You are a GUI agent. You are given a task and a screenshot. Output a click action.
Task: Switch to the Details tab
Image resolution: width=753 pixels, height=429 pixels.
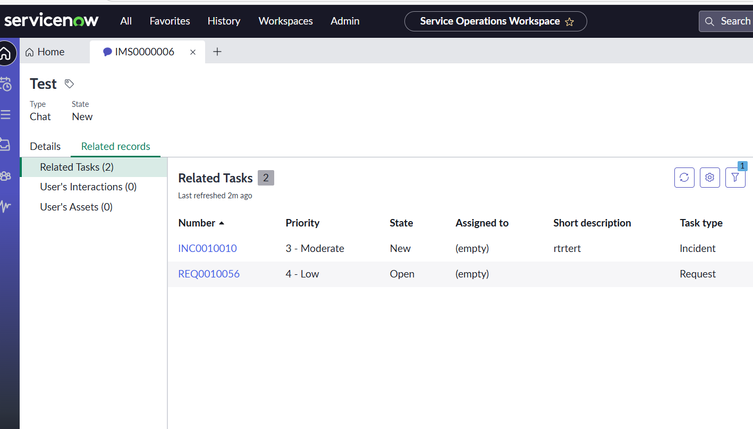[45, 146]
